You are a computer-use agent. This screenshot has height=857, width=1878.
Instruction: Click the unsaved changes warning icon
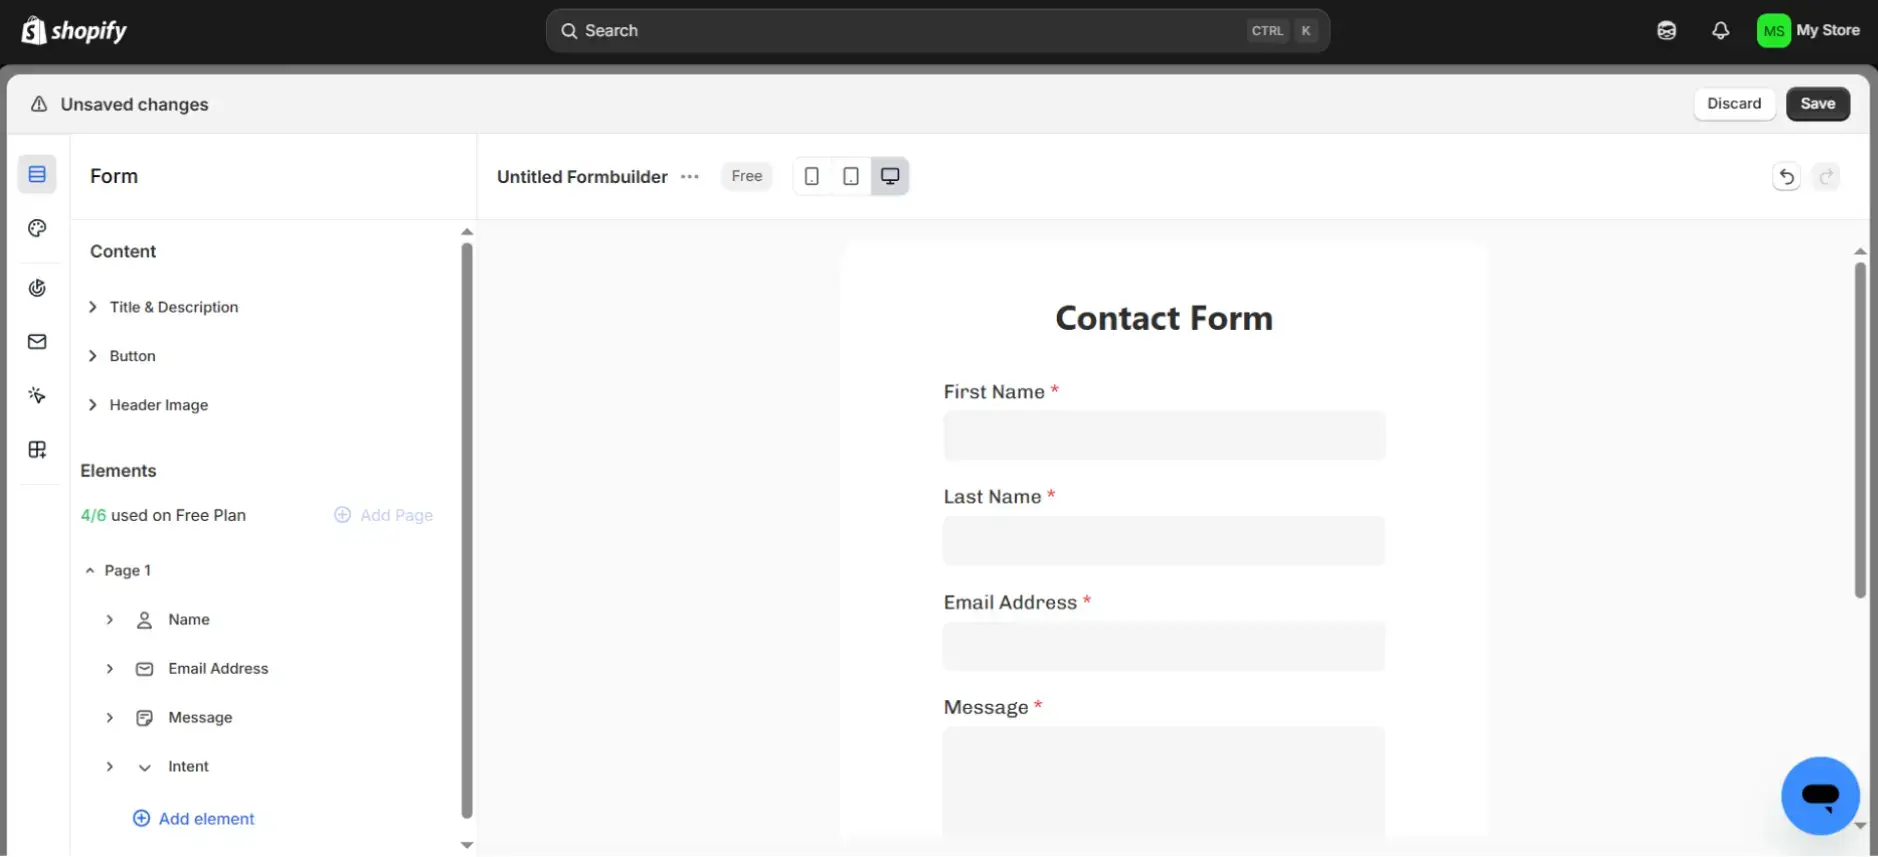point(39,104)
